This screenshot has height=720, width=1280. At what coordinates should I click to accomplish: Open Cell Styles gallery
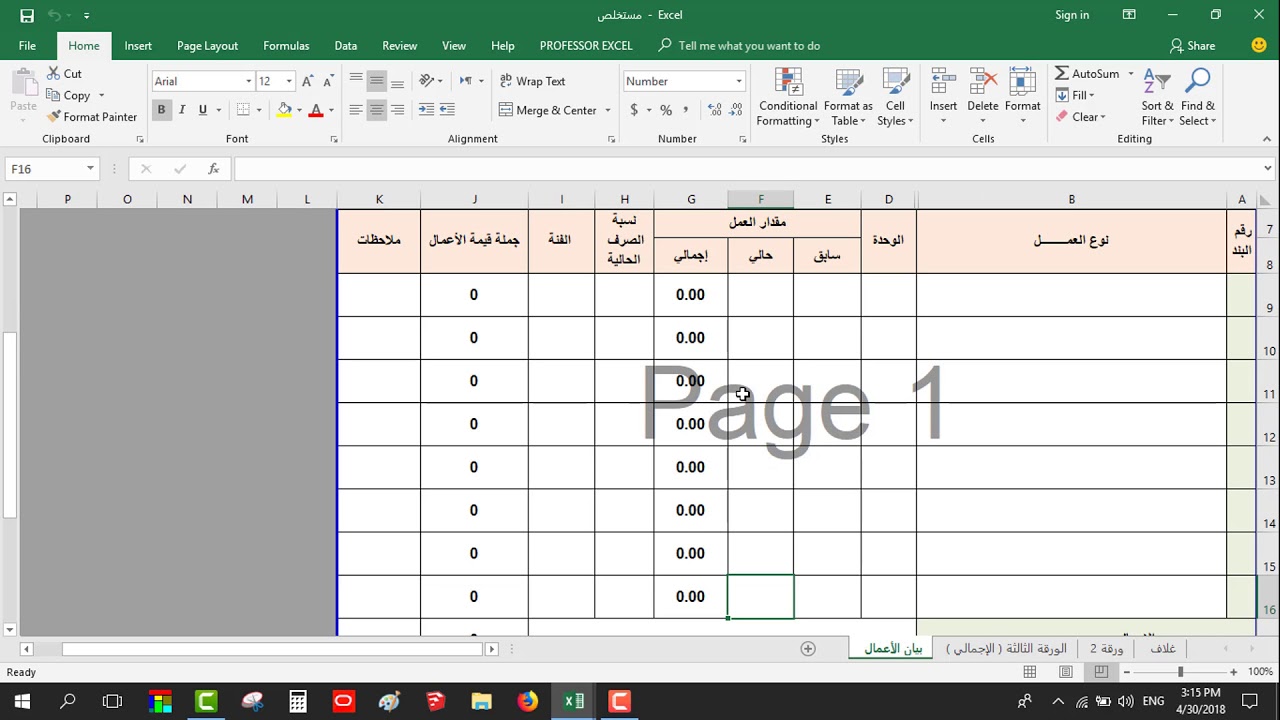point(895,98)
